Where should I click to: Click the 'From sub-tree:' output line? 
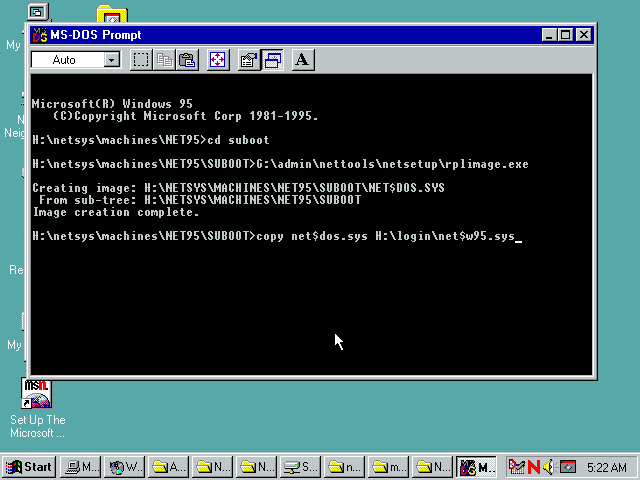[x=200, y=200]
